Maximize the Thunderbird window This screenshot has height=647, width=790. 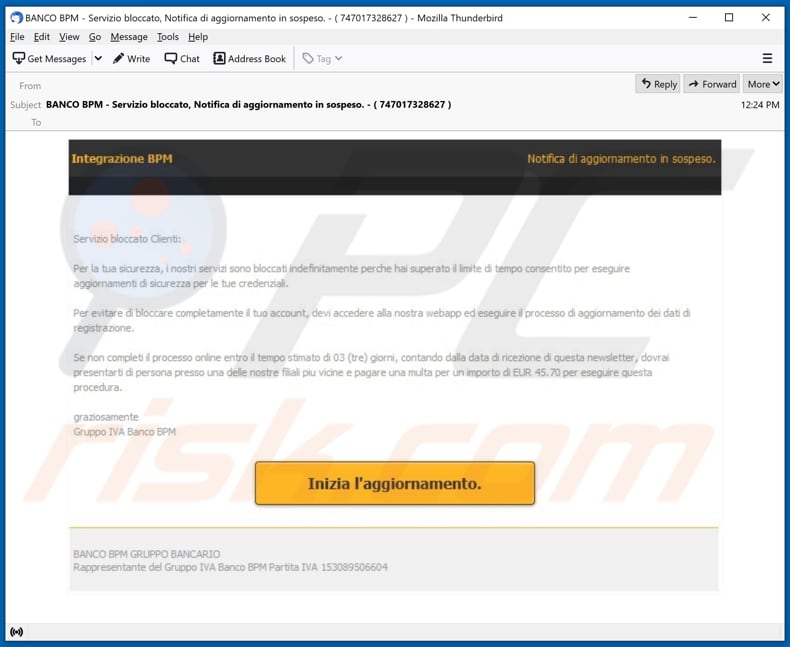(729, 18)
